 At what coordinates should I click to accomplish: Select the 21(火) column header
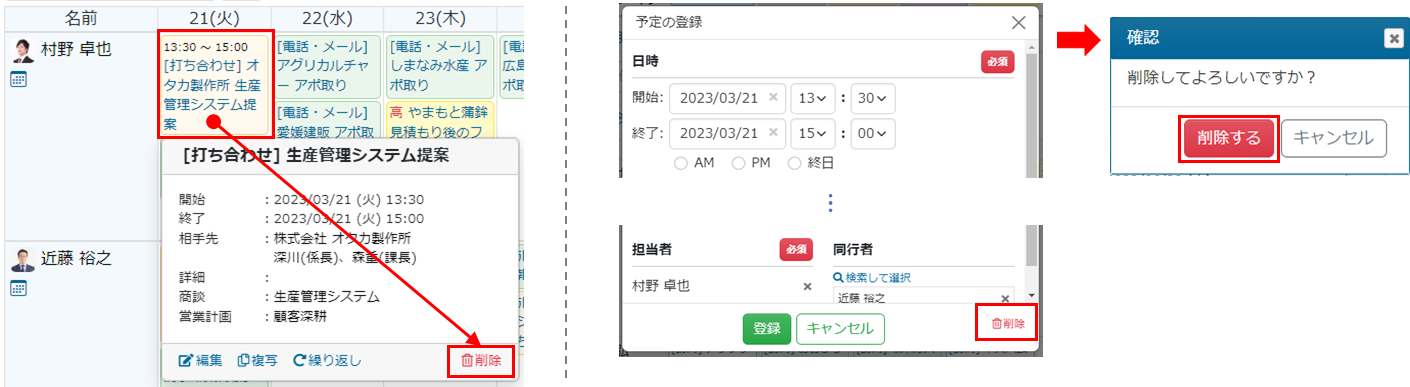click(x=213, y=18)
